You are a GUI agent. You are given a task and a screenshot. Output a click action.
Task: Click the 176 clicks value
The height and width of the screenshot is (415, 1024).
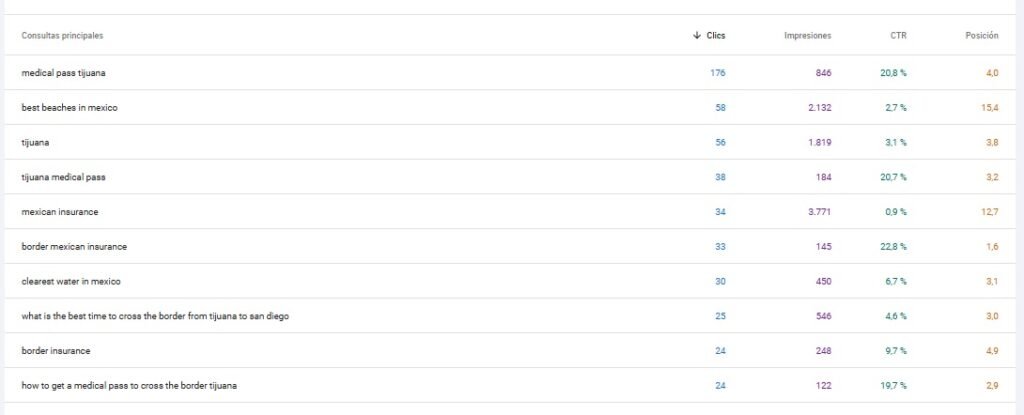pyautogui.click(x=718, y=73)
